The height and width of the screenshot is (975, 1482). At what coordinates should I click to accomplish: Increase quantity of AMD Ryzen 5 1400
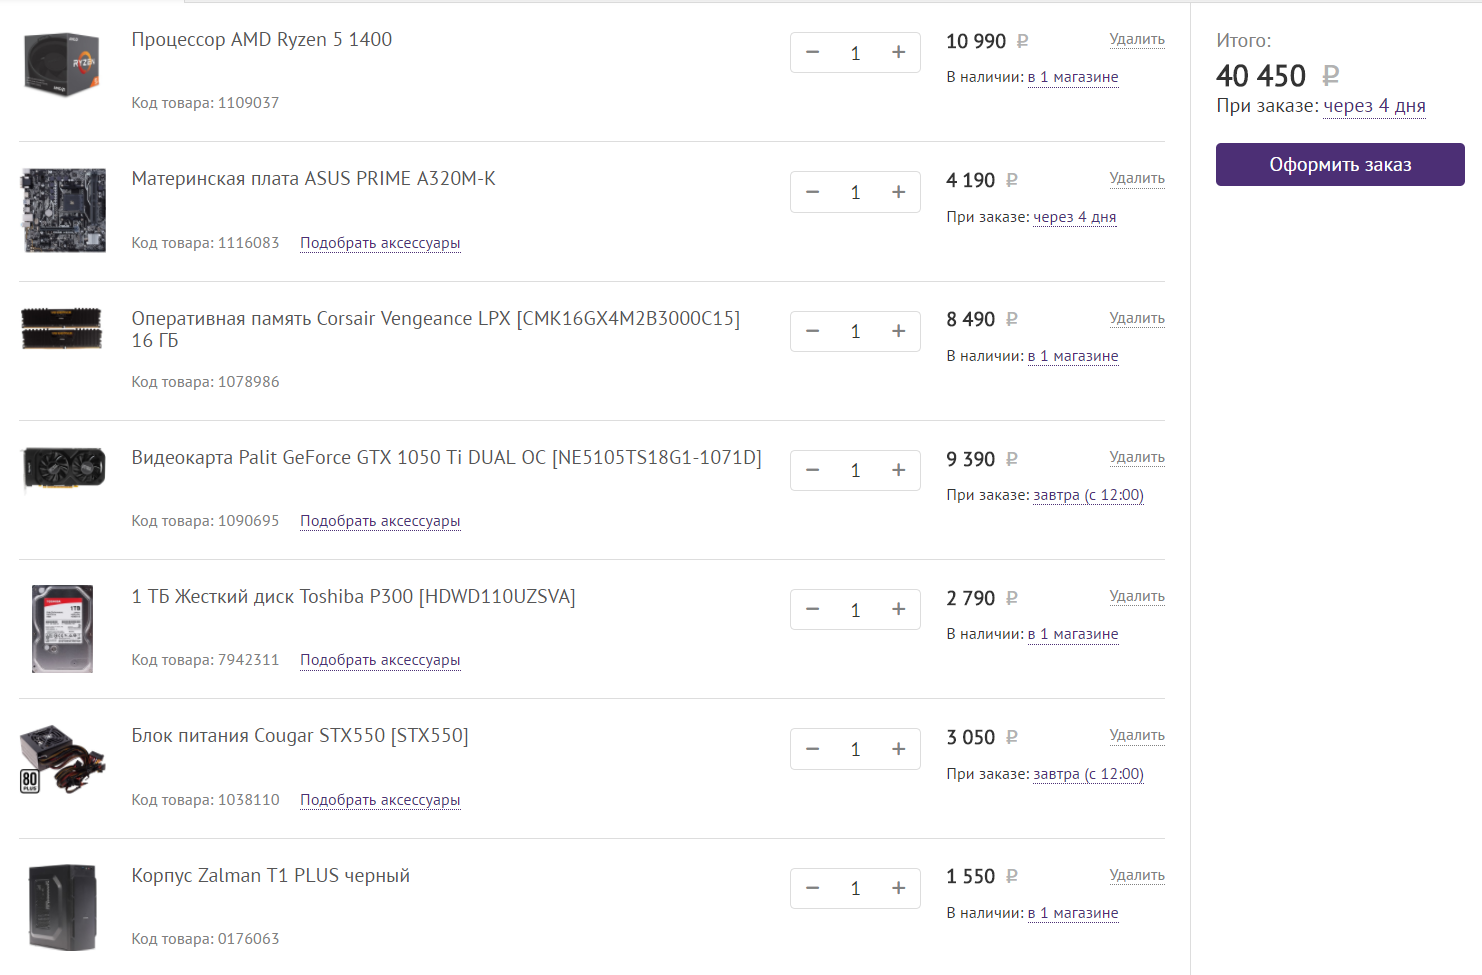pos(898,53)
